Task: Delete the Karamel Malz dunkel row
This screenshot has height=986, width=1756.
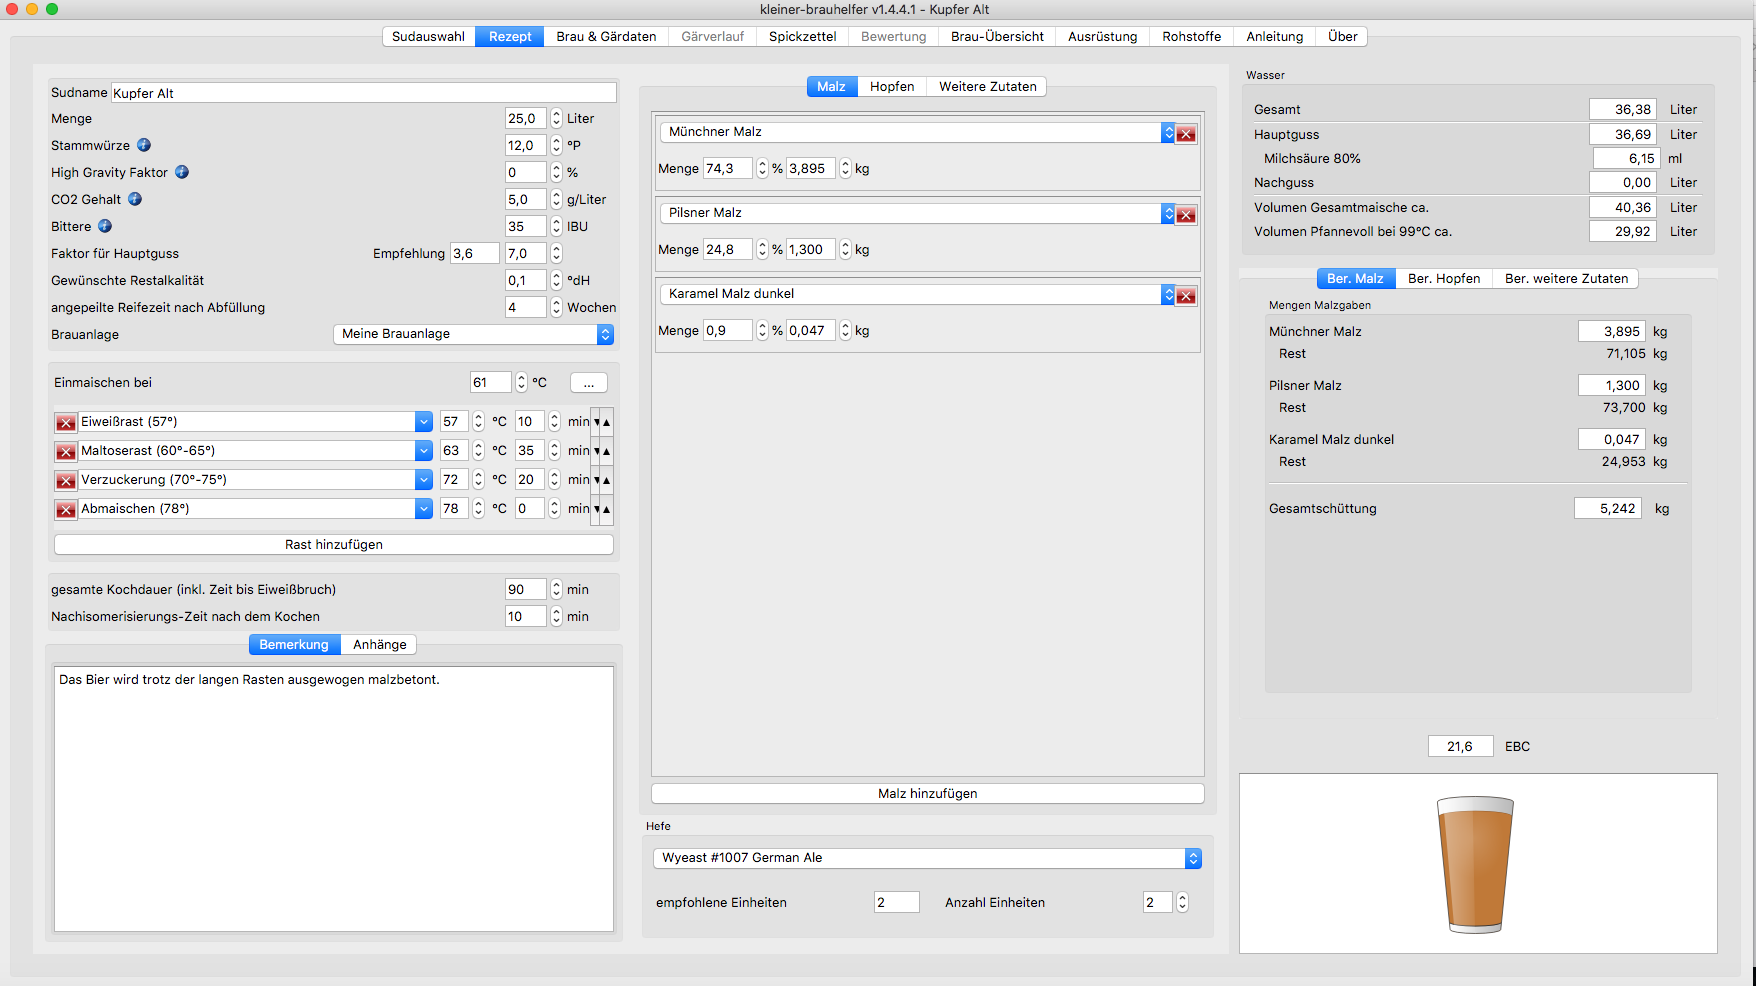Action: pos(1186,296)
